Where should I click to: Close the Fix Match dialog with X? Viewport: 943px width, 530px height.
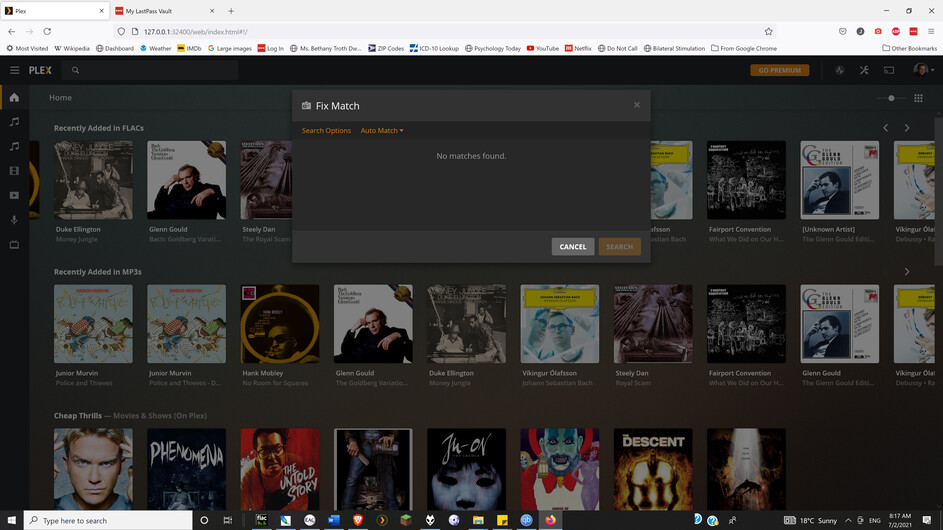(637, 105)
